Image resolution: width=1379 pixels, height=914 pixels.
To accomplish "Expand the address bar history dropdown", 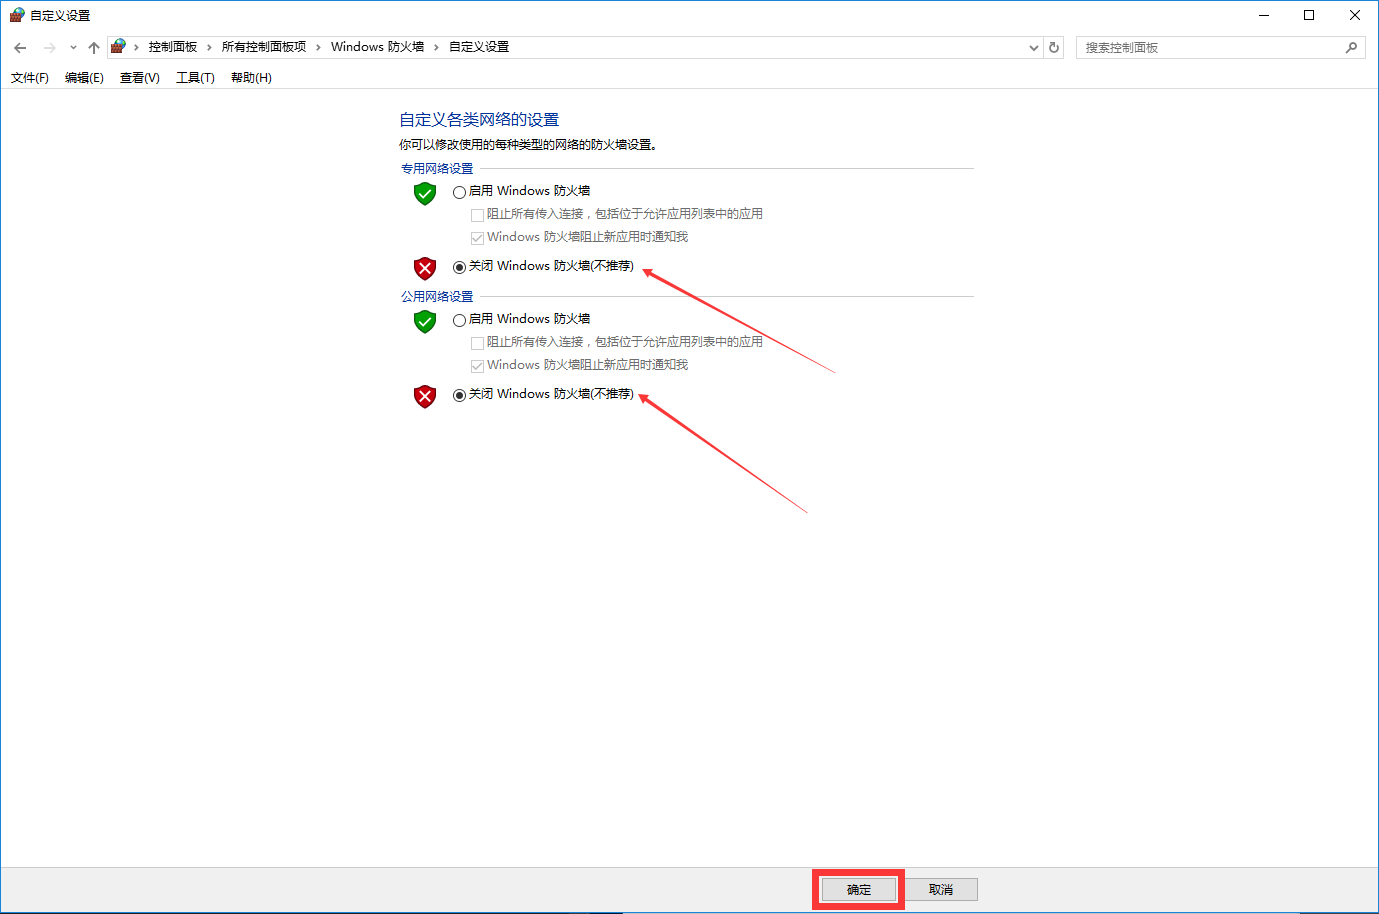I will tap(1034, 47).
